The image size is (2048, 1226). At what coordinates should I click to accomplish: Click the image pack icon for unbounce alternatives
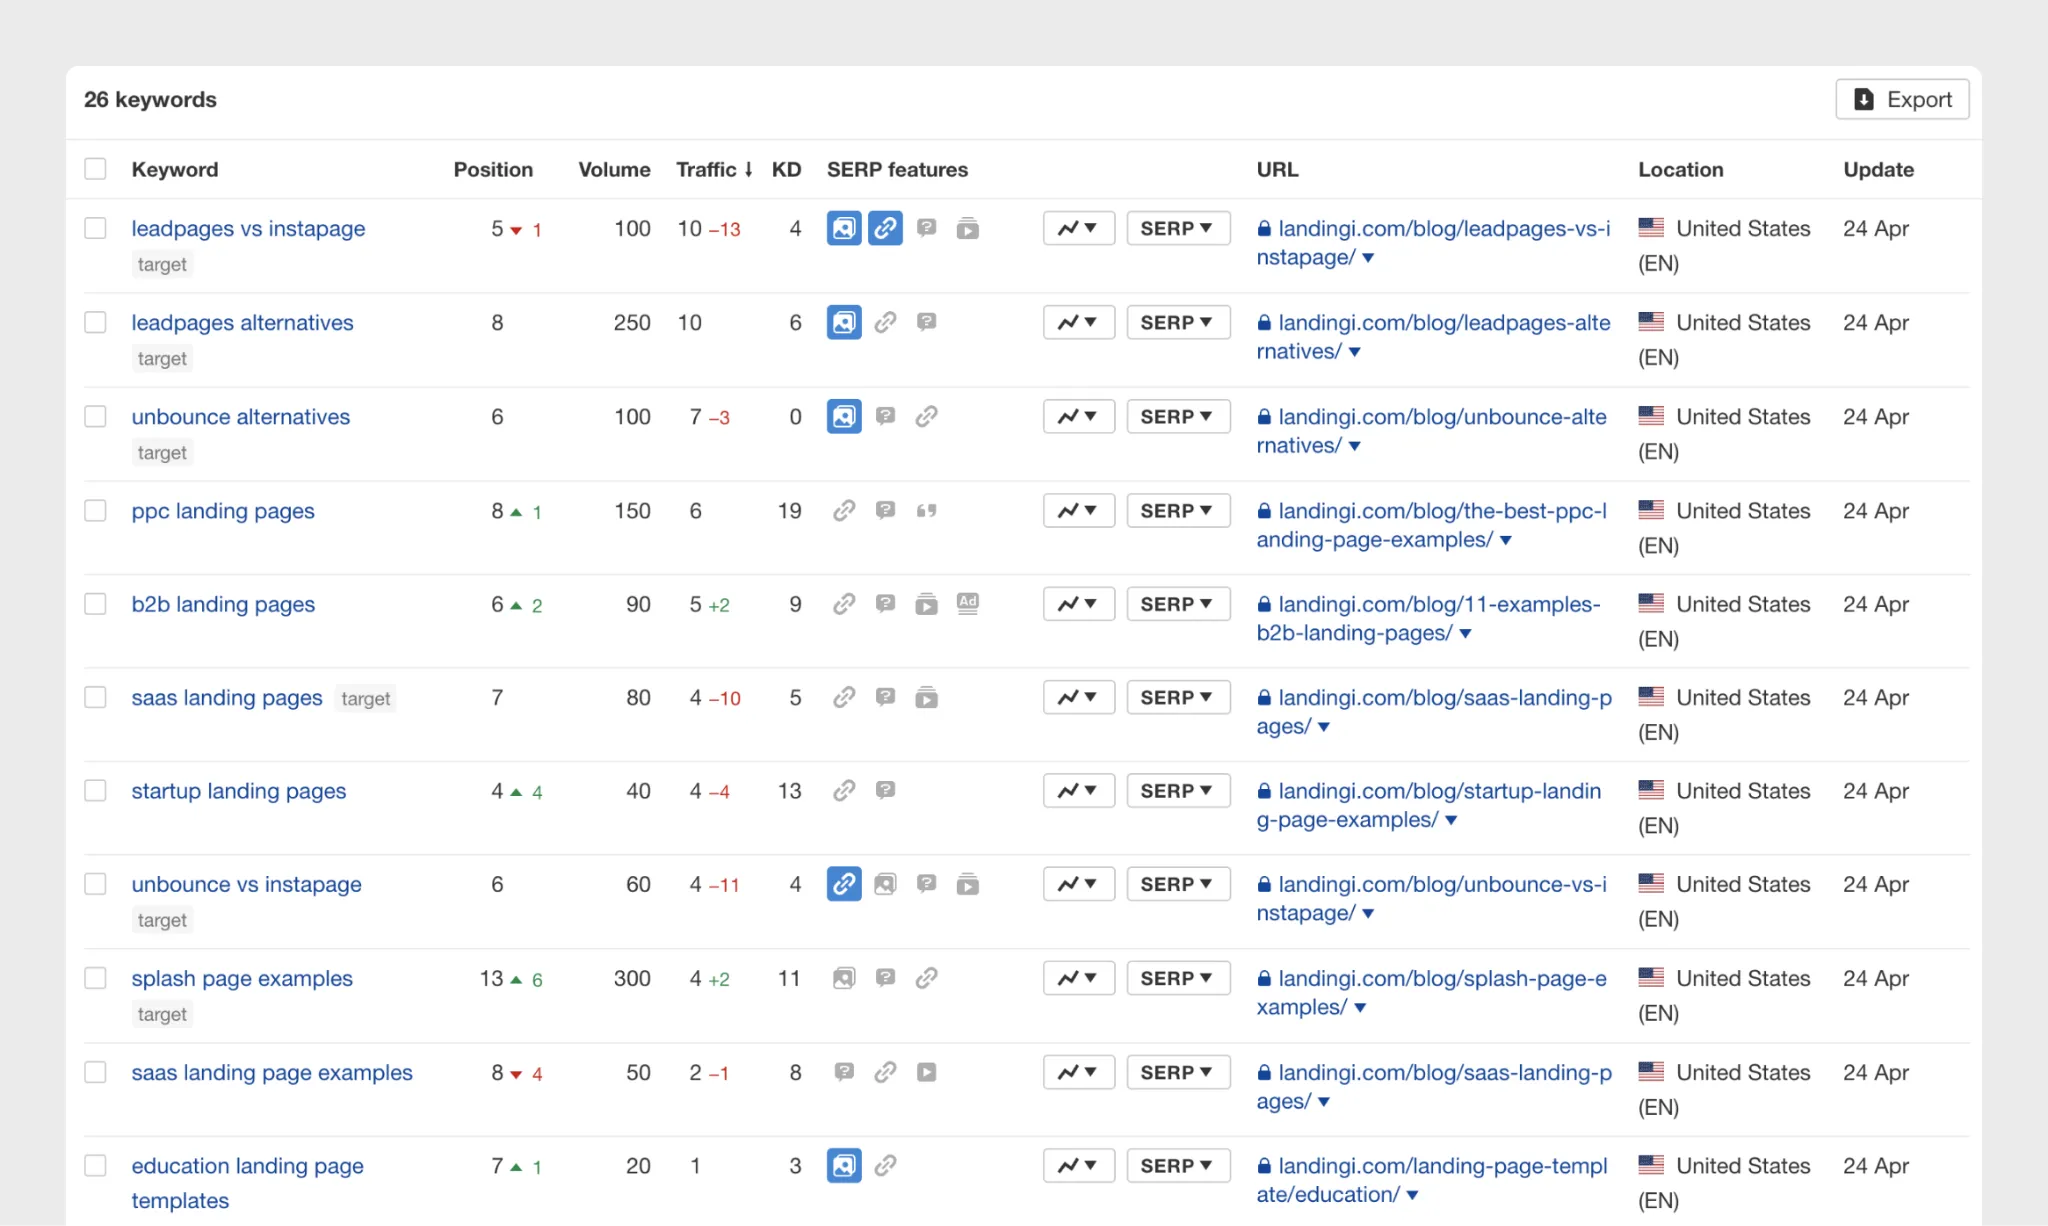(x=844, y=416)
